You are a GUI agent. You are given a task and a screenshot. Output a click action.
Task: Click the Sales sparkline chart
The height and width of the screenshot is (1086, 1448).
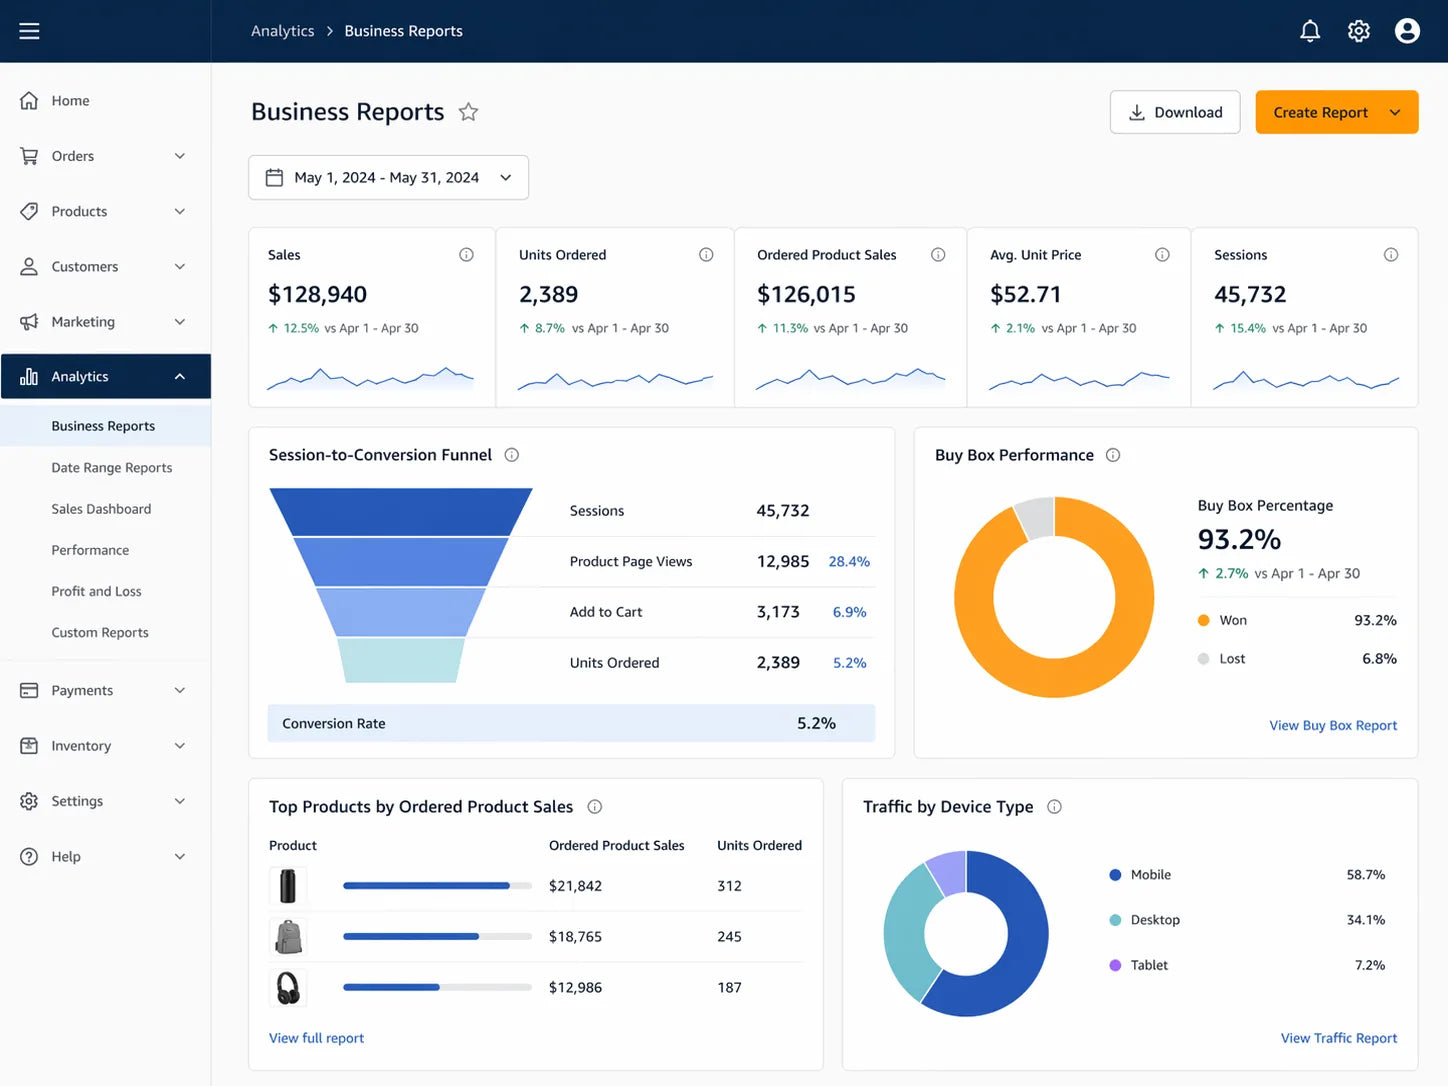[x=370, y=378]
